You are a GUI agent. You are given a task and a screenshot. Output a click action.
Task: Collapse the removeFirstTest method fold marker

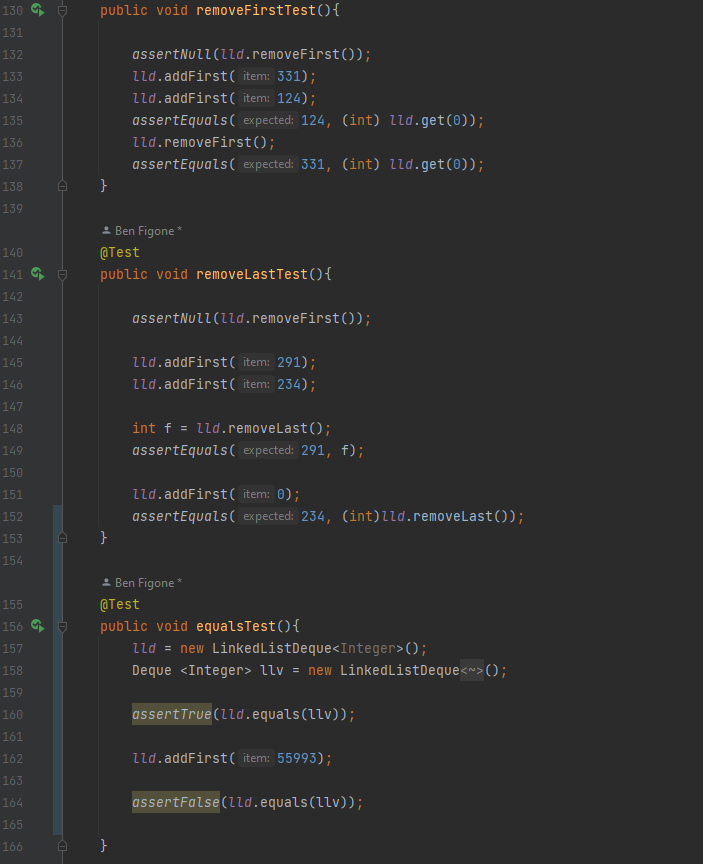[x=62, y=10]
